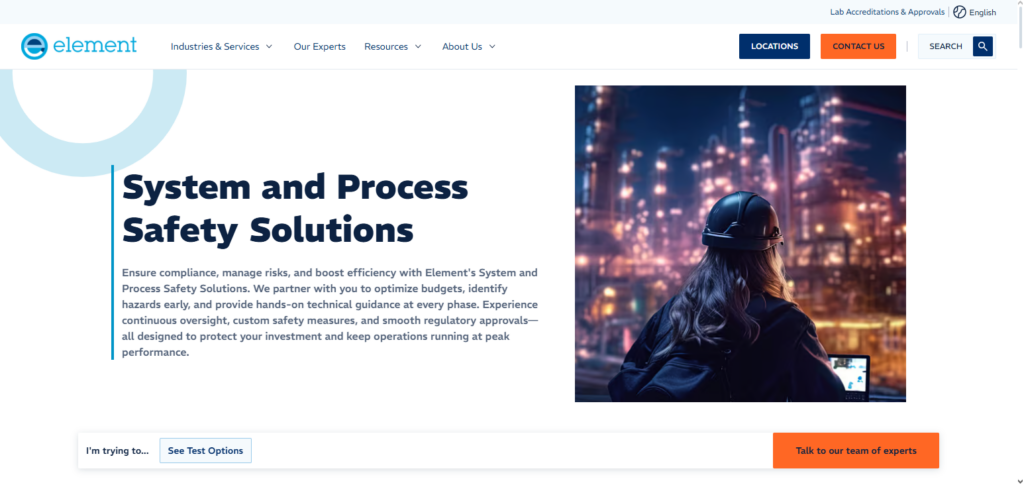Viewport: 1024px width, 485px height.
Task: Open the English language selector
Action: coord(983,12)
